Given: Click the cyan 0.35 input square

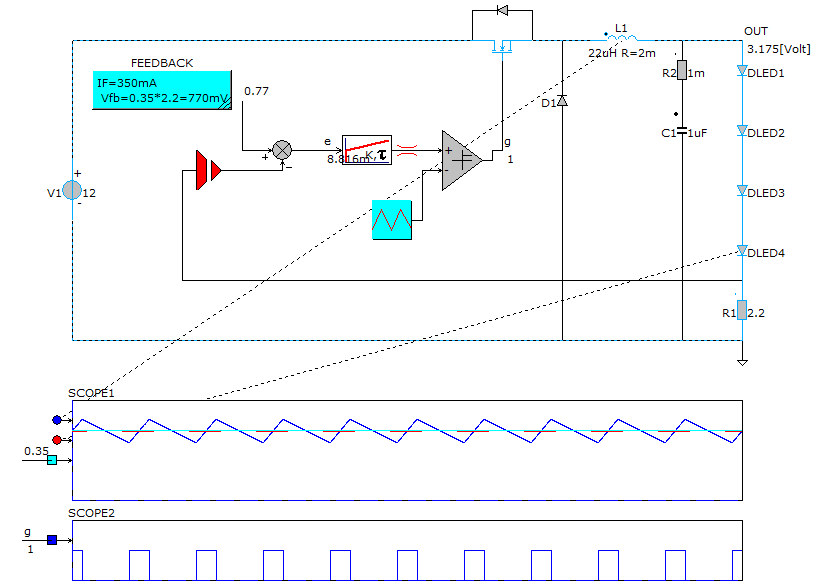Looking at the screenshot, I should coord(52,460).
